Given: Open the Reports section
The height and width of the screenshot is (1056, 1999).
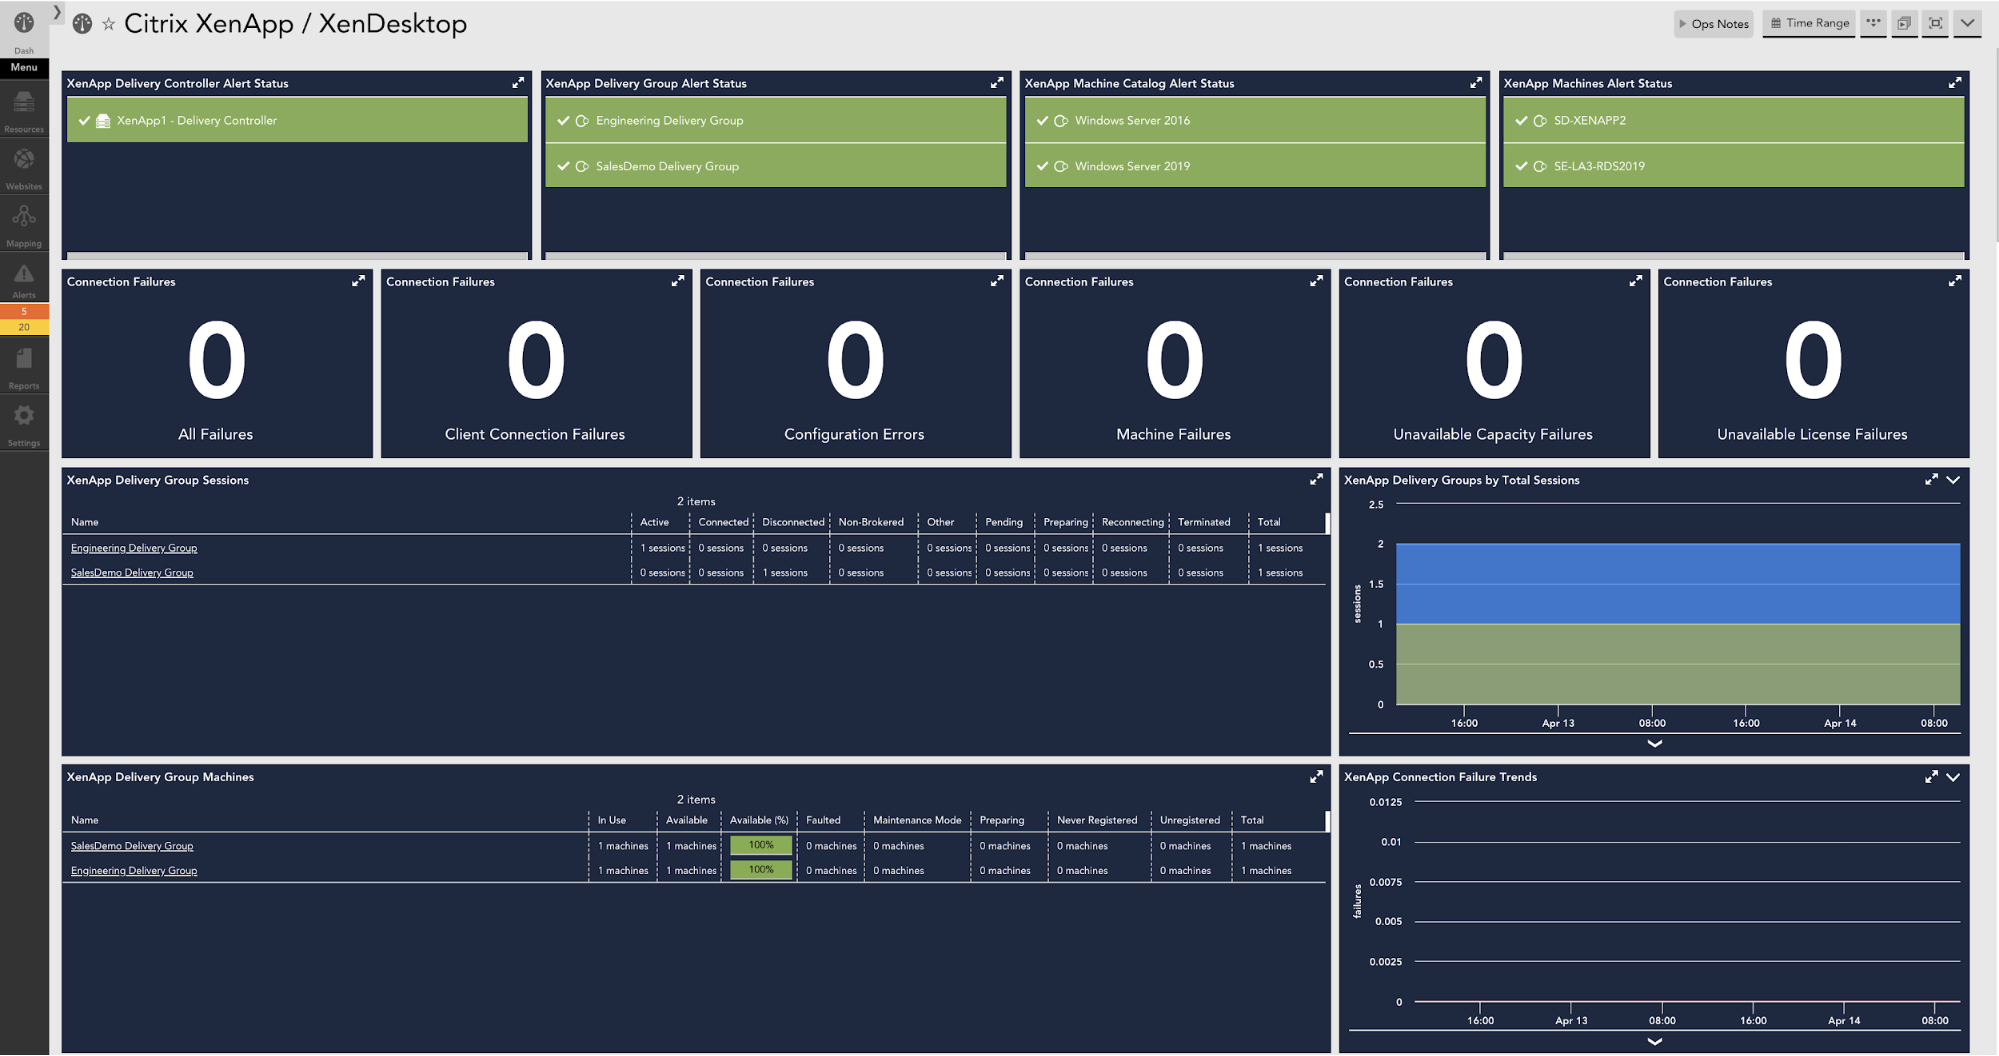Looking at the screenshot, I should [24, 367].
